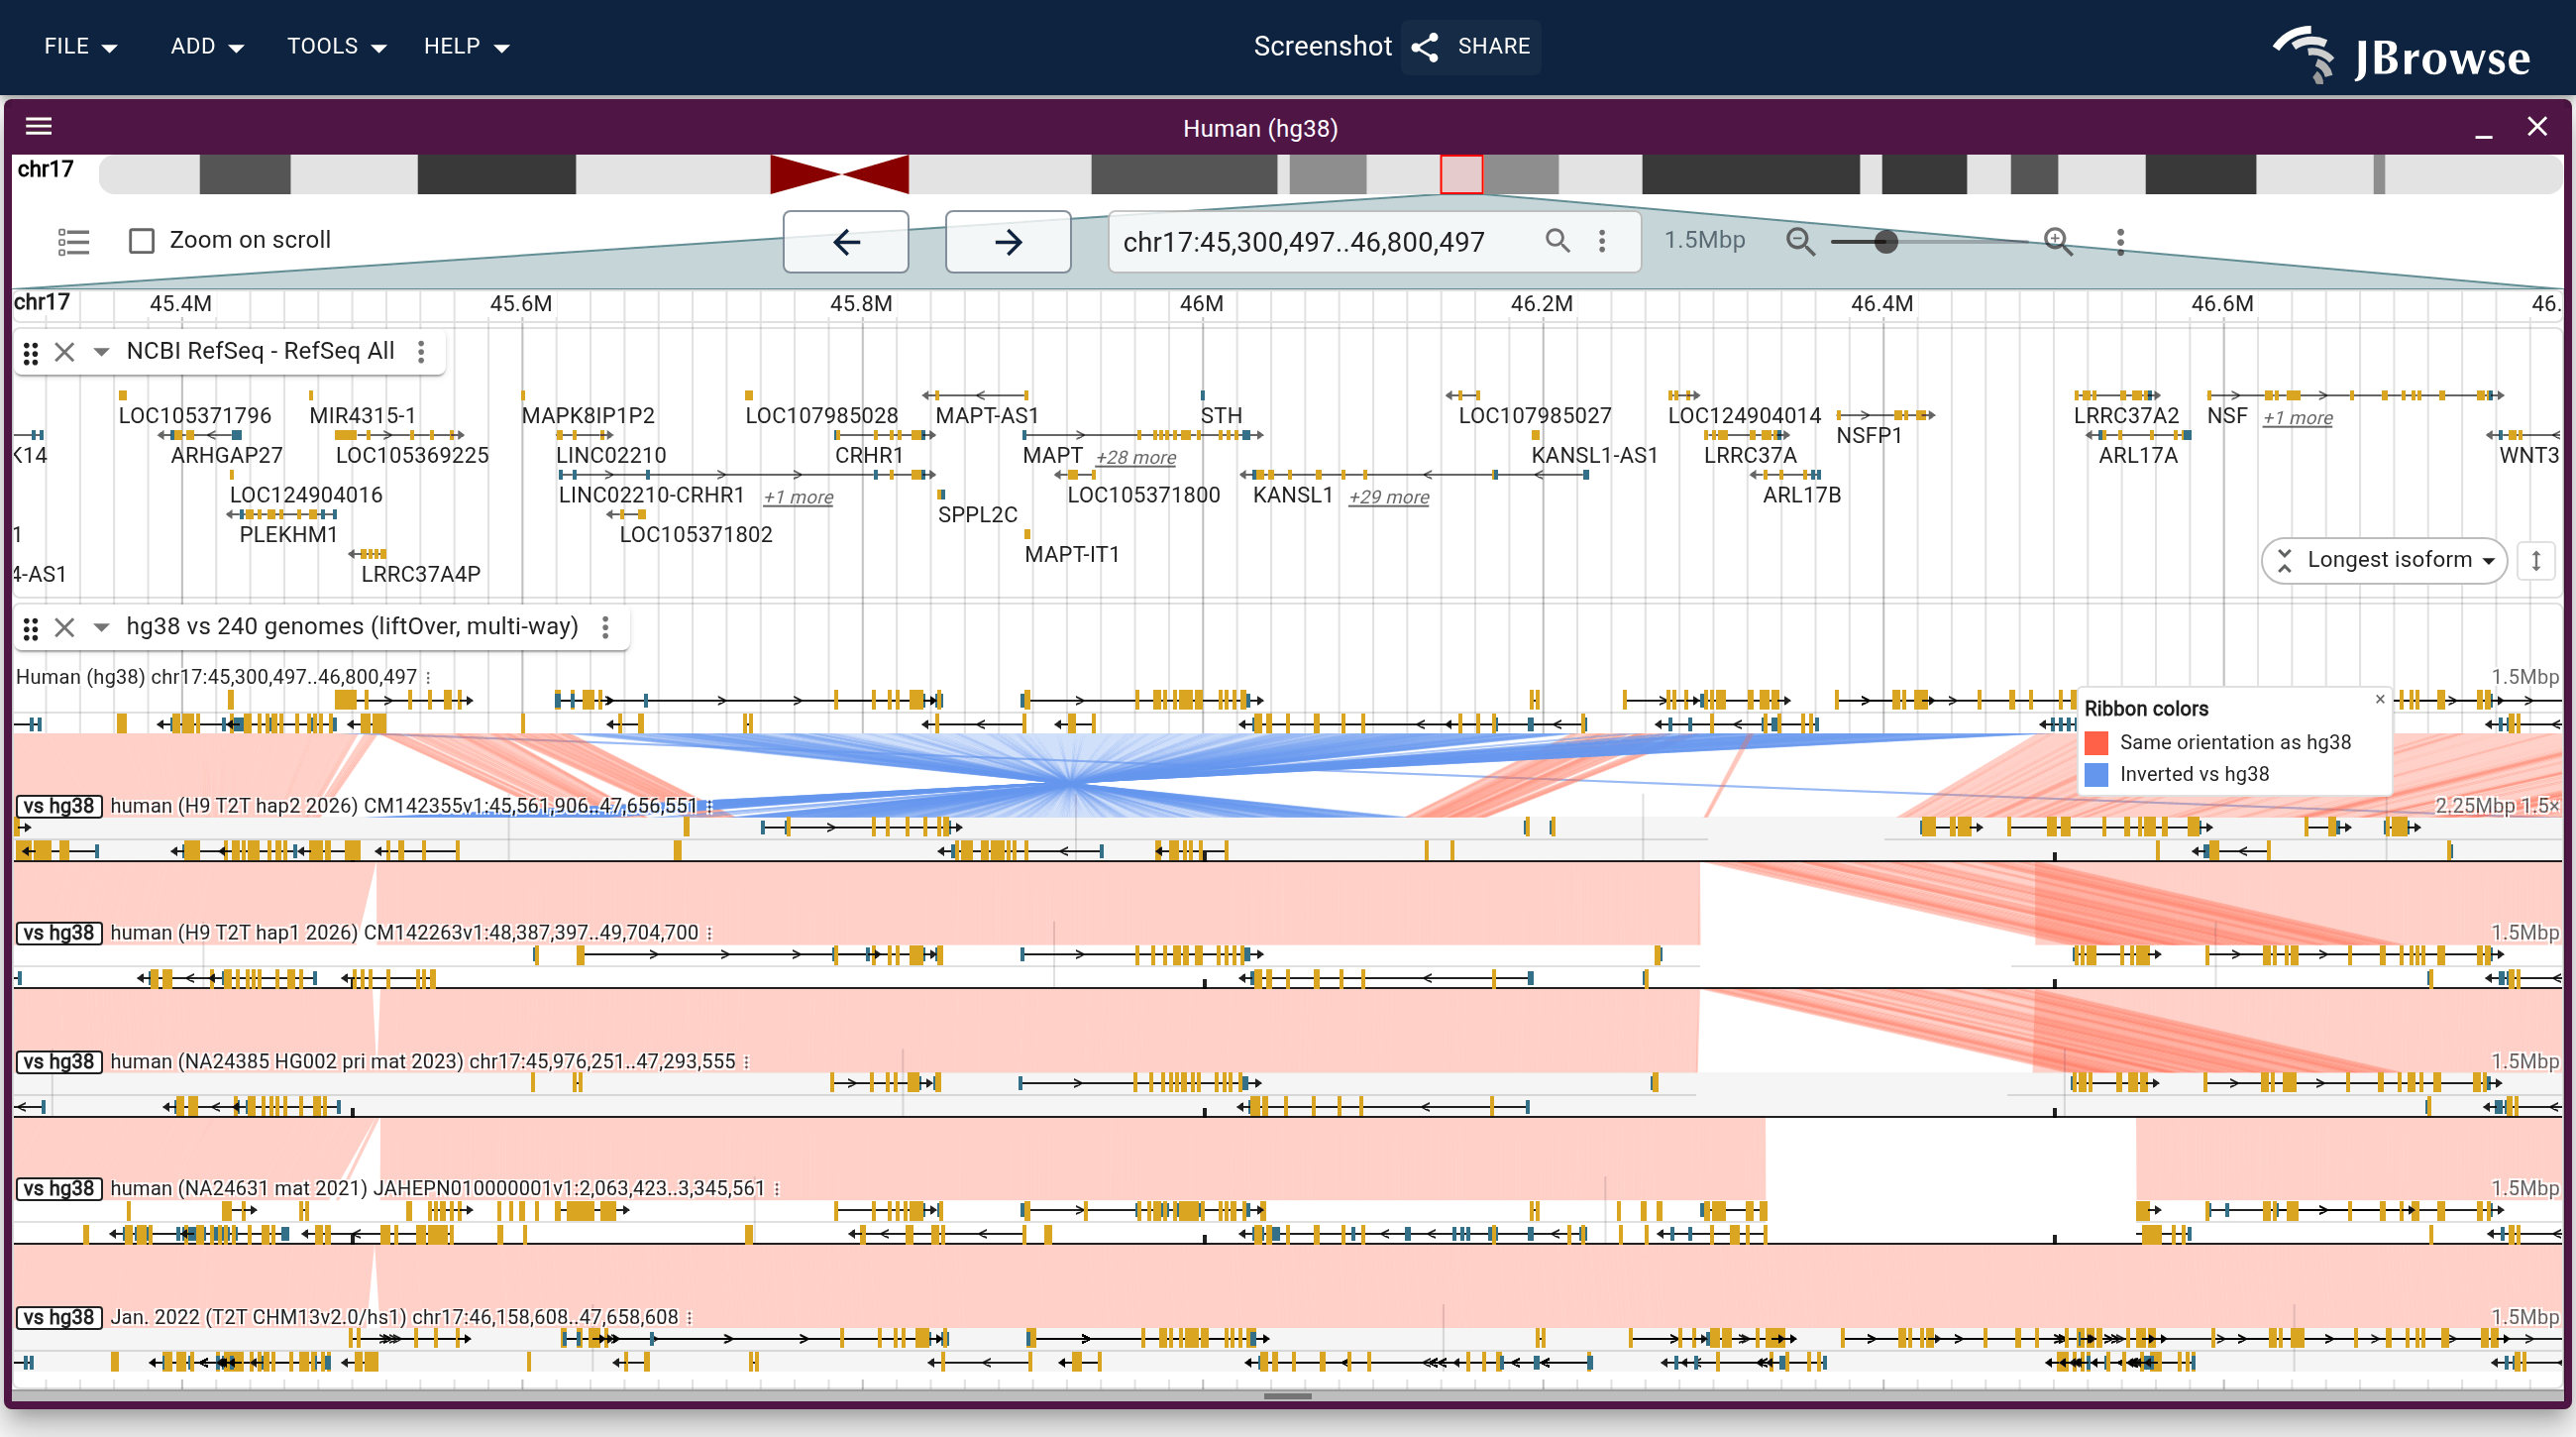Click the share icon beside Screenshot title

pyautogui.click(x=1425, y=46)
